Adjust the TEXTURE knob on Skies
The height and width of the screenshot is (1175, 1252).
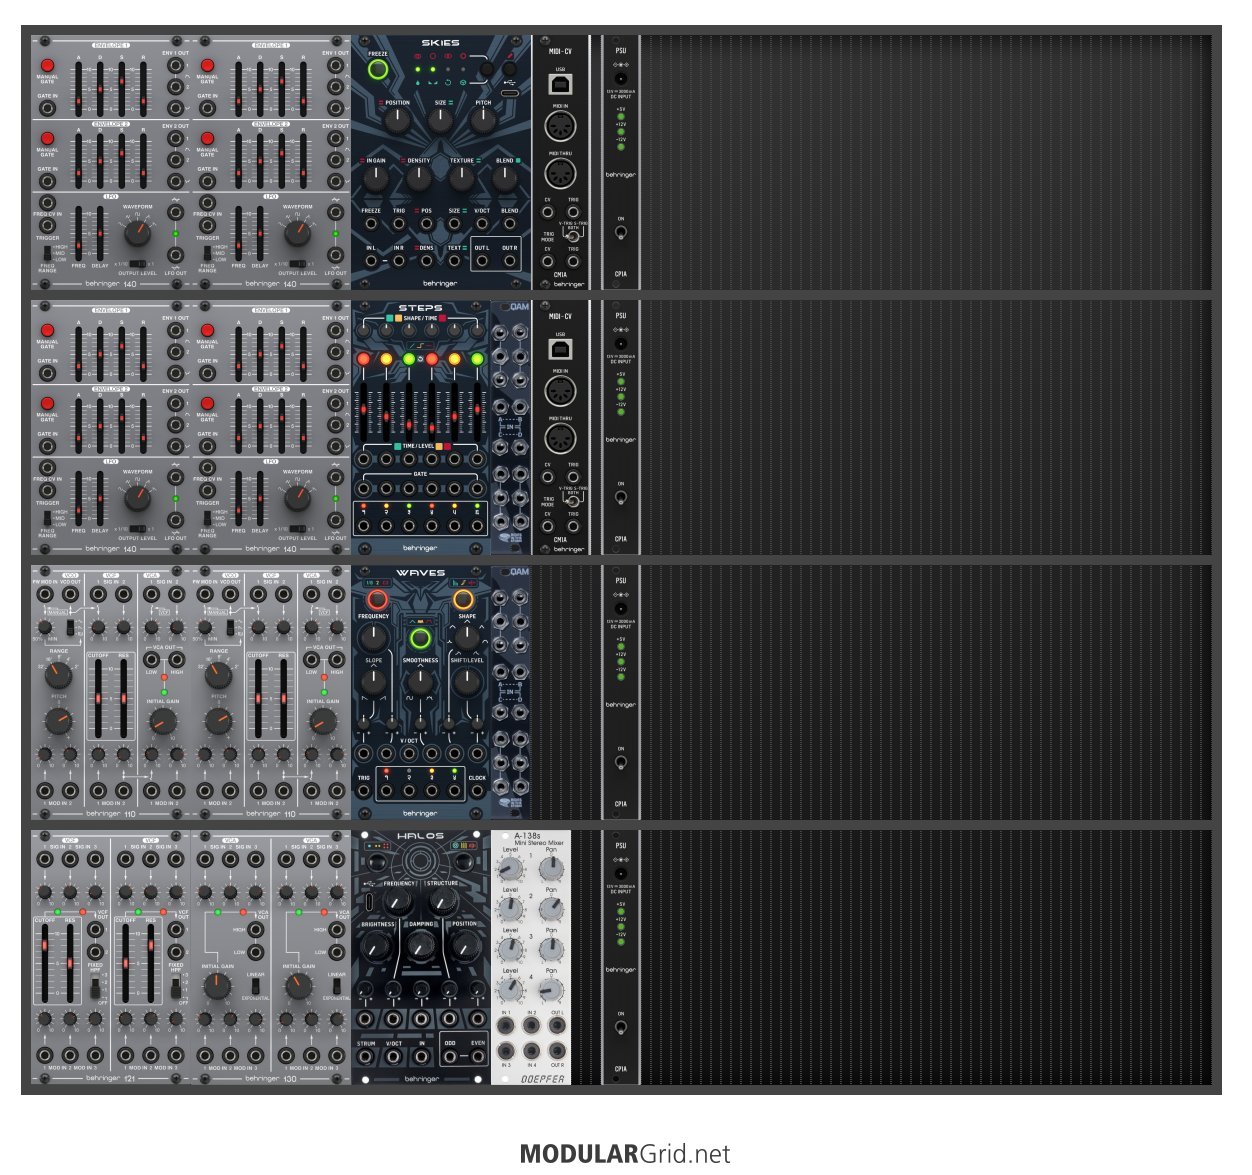[461, 179]
